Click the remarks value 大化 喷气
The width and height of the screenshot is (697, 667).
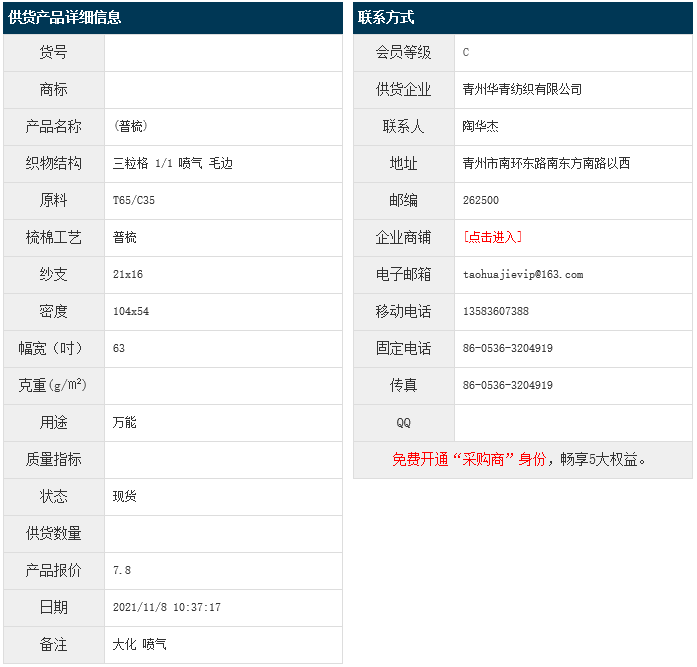coord(140,644)
